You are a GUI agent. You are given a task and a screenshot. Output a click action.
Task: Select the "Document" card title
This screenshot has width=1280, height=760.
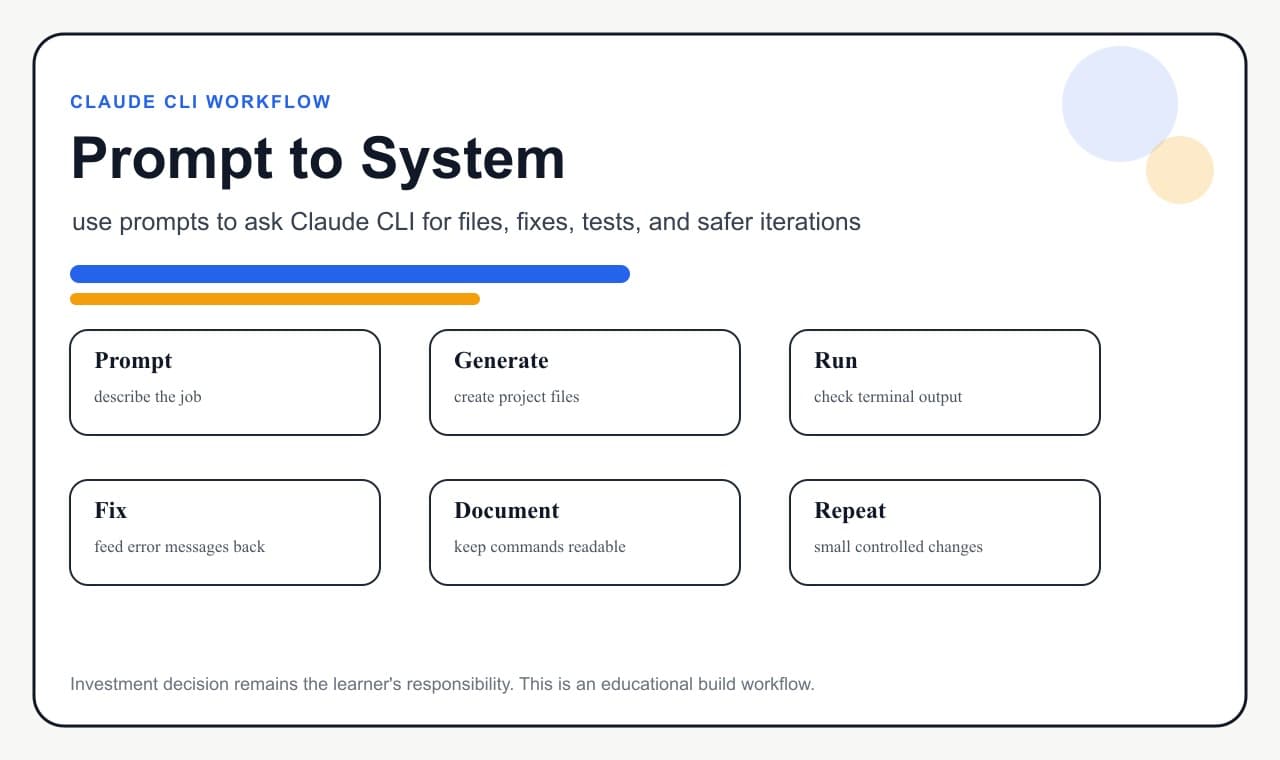coord(506,511)
